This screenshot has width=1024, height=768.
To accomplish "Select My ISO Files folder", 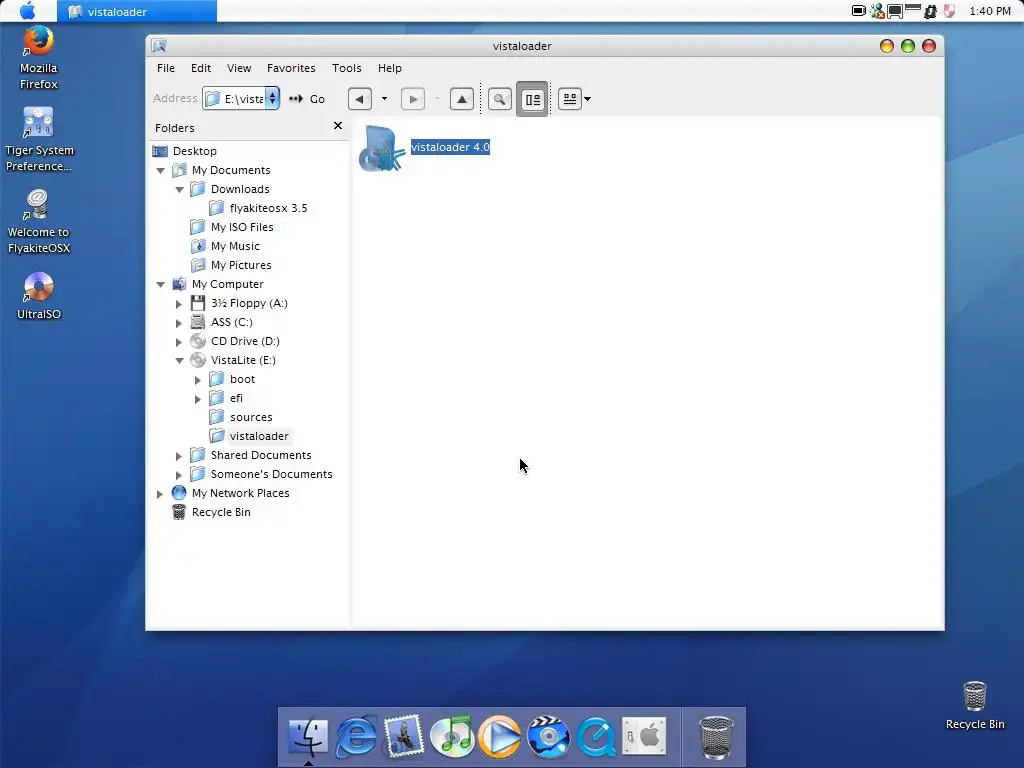I will click(x=242, y=227).
